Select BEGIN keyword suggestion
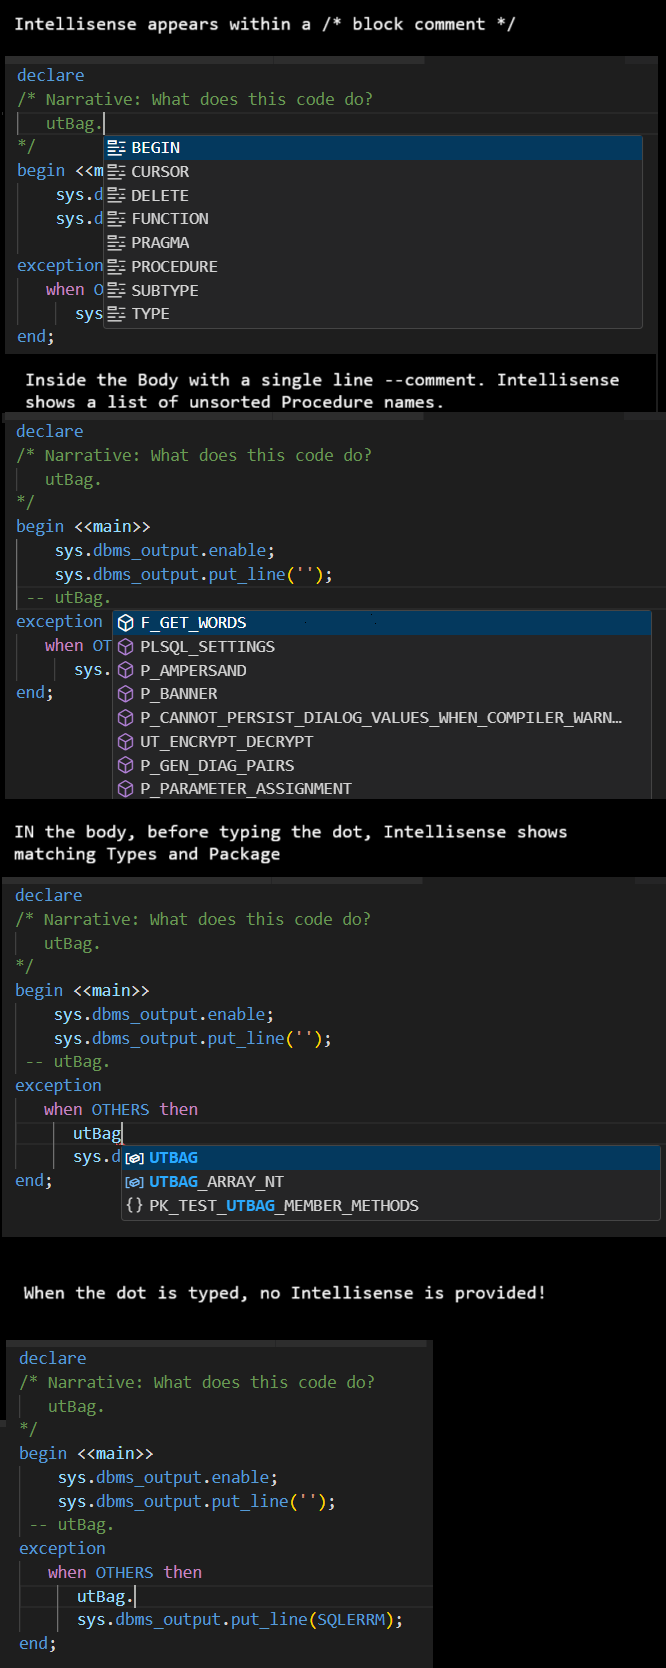The height and width of the screenshot is (1668, 666). [x=373, y=148]
